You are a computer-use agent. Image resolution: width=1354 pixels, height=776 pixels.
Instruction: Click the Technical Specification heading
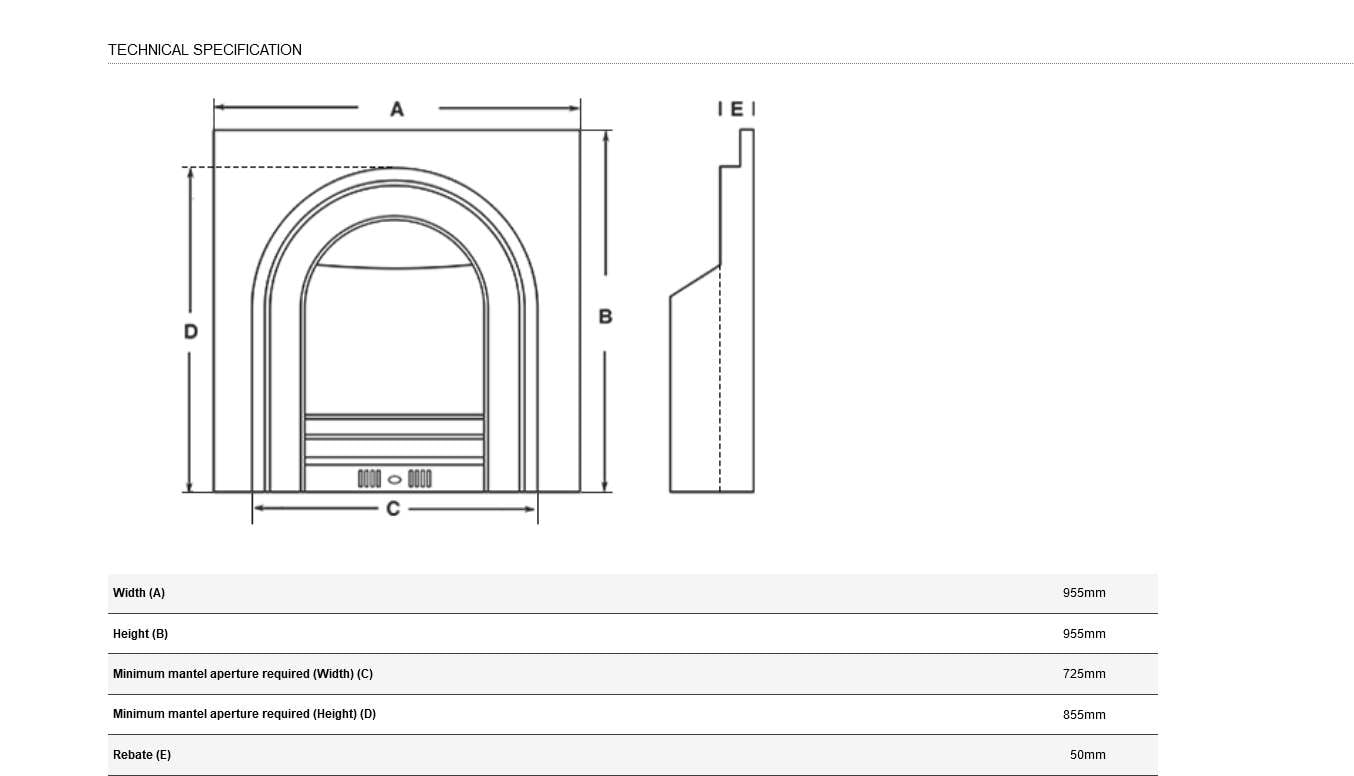tap(205, 50)
